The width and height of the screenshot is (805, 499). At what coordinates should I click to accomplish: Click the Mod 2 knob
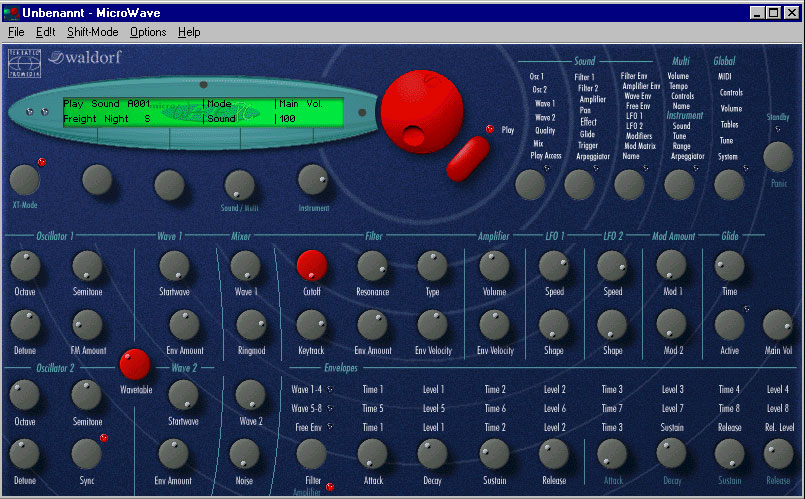click(x=671, y=325)
